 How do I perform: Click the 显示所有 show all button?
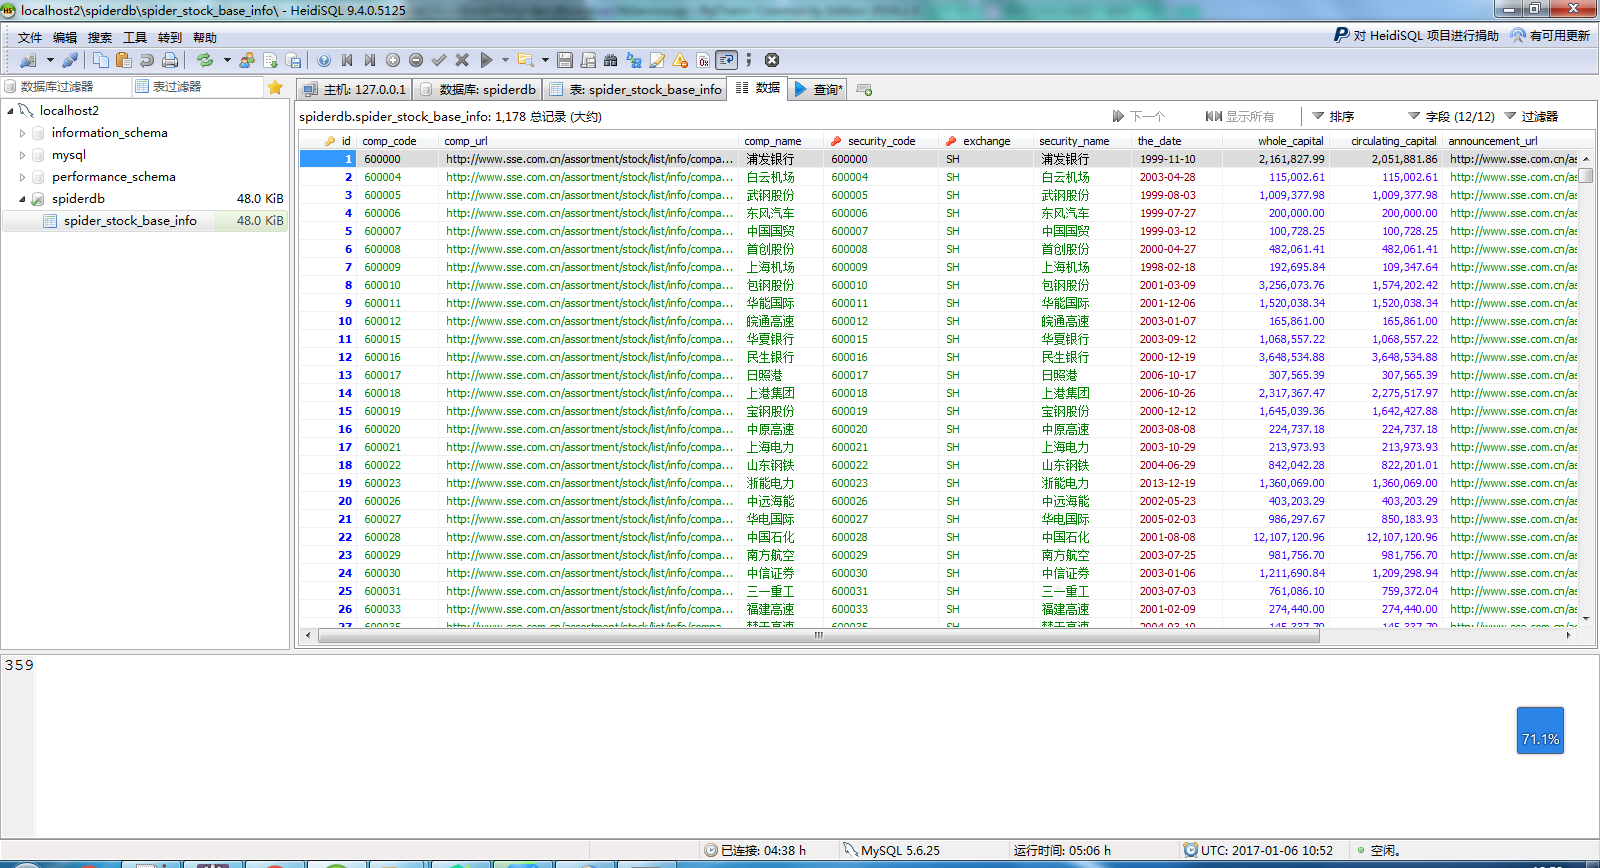pyautogui.click(x=1240, y=116)
